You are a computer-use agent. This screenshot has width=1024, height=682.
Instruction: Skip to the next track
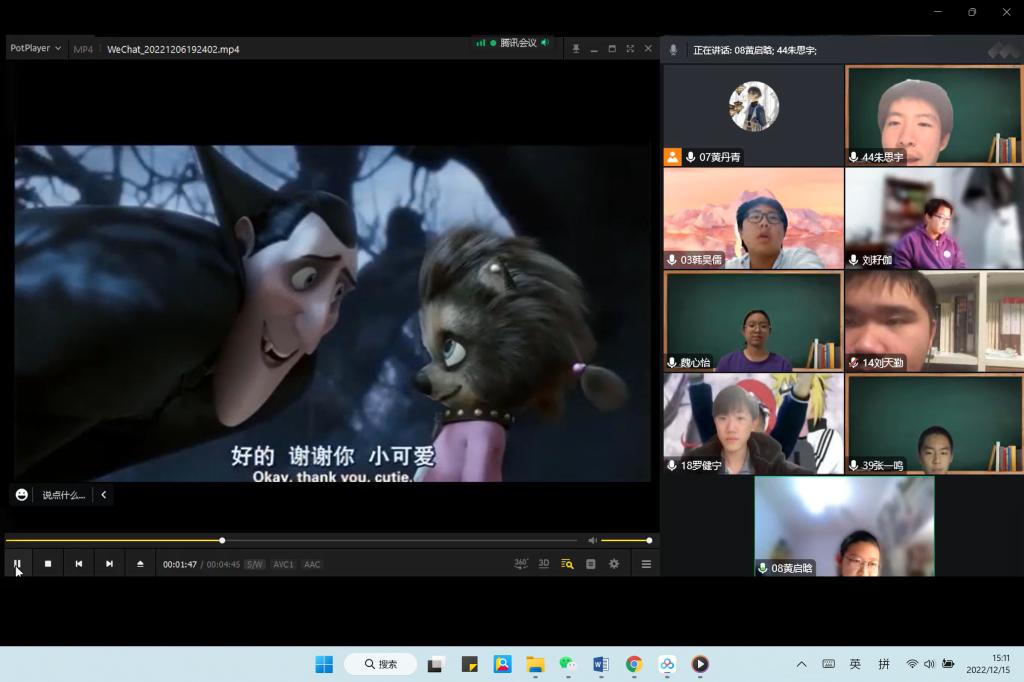[109, 564]
